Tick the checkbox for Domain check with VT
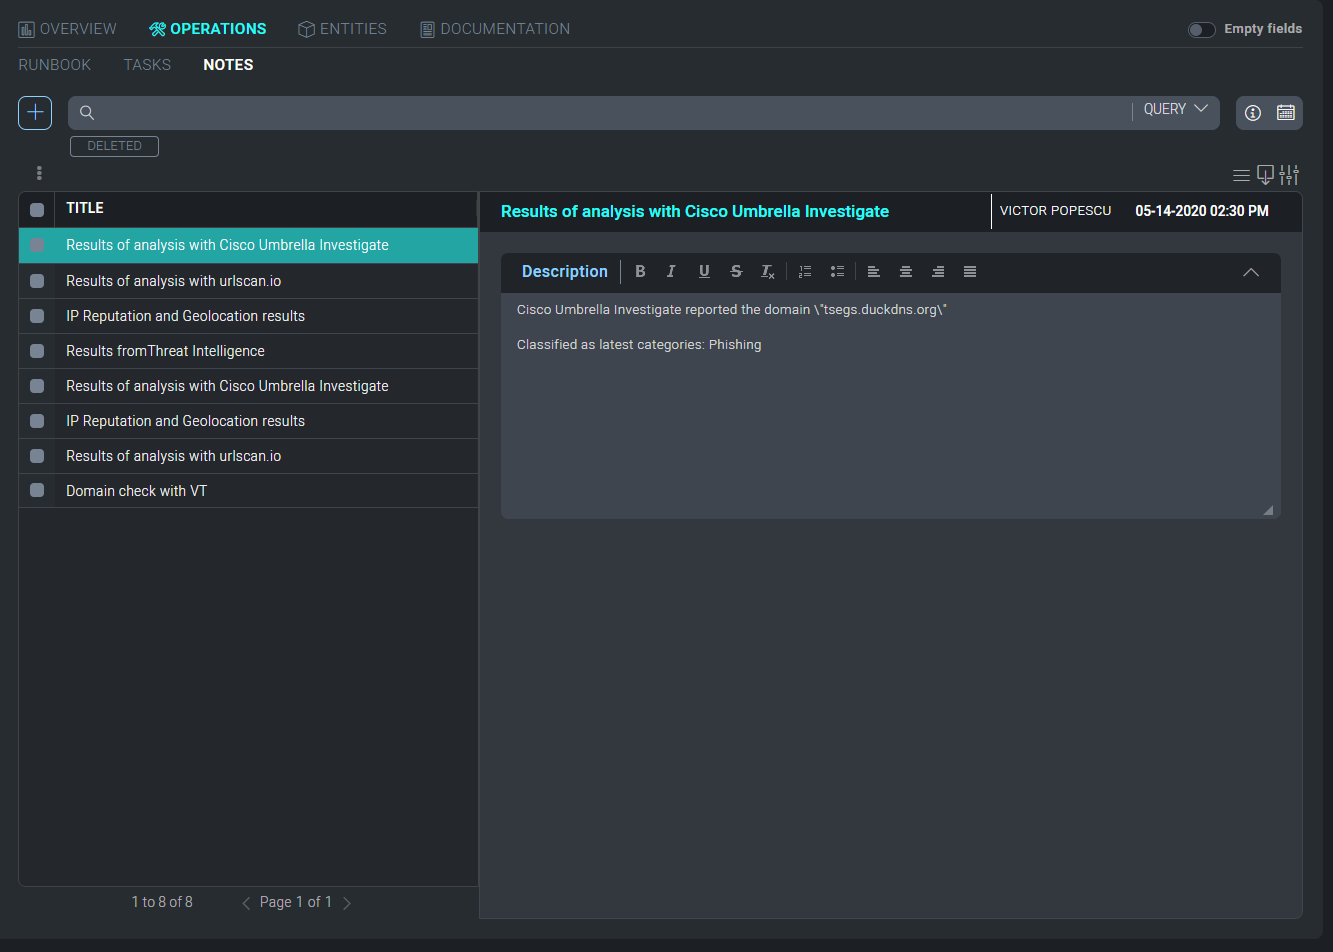1333x952 pixels. click(x=37, y=491)
